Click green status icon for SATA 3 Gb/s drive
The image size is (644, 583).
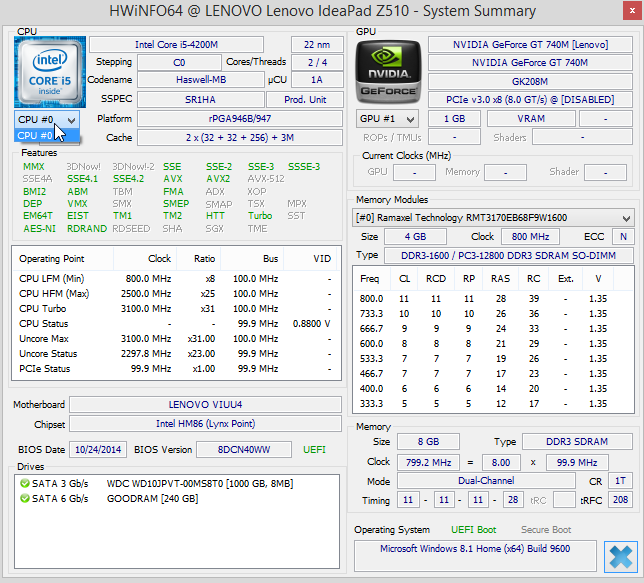click(25, 484)
